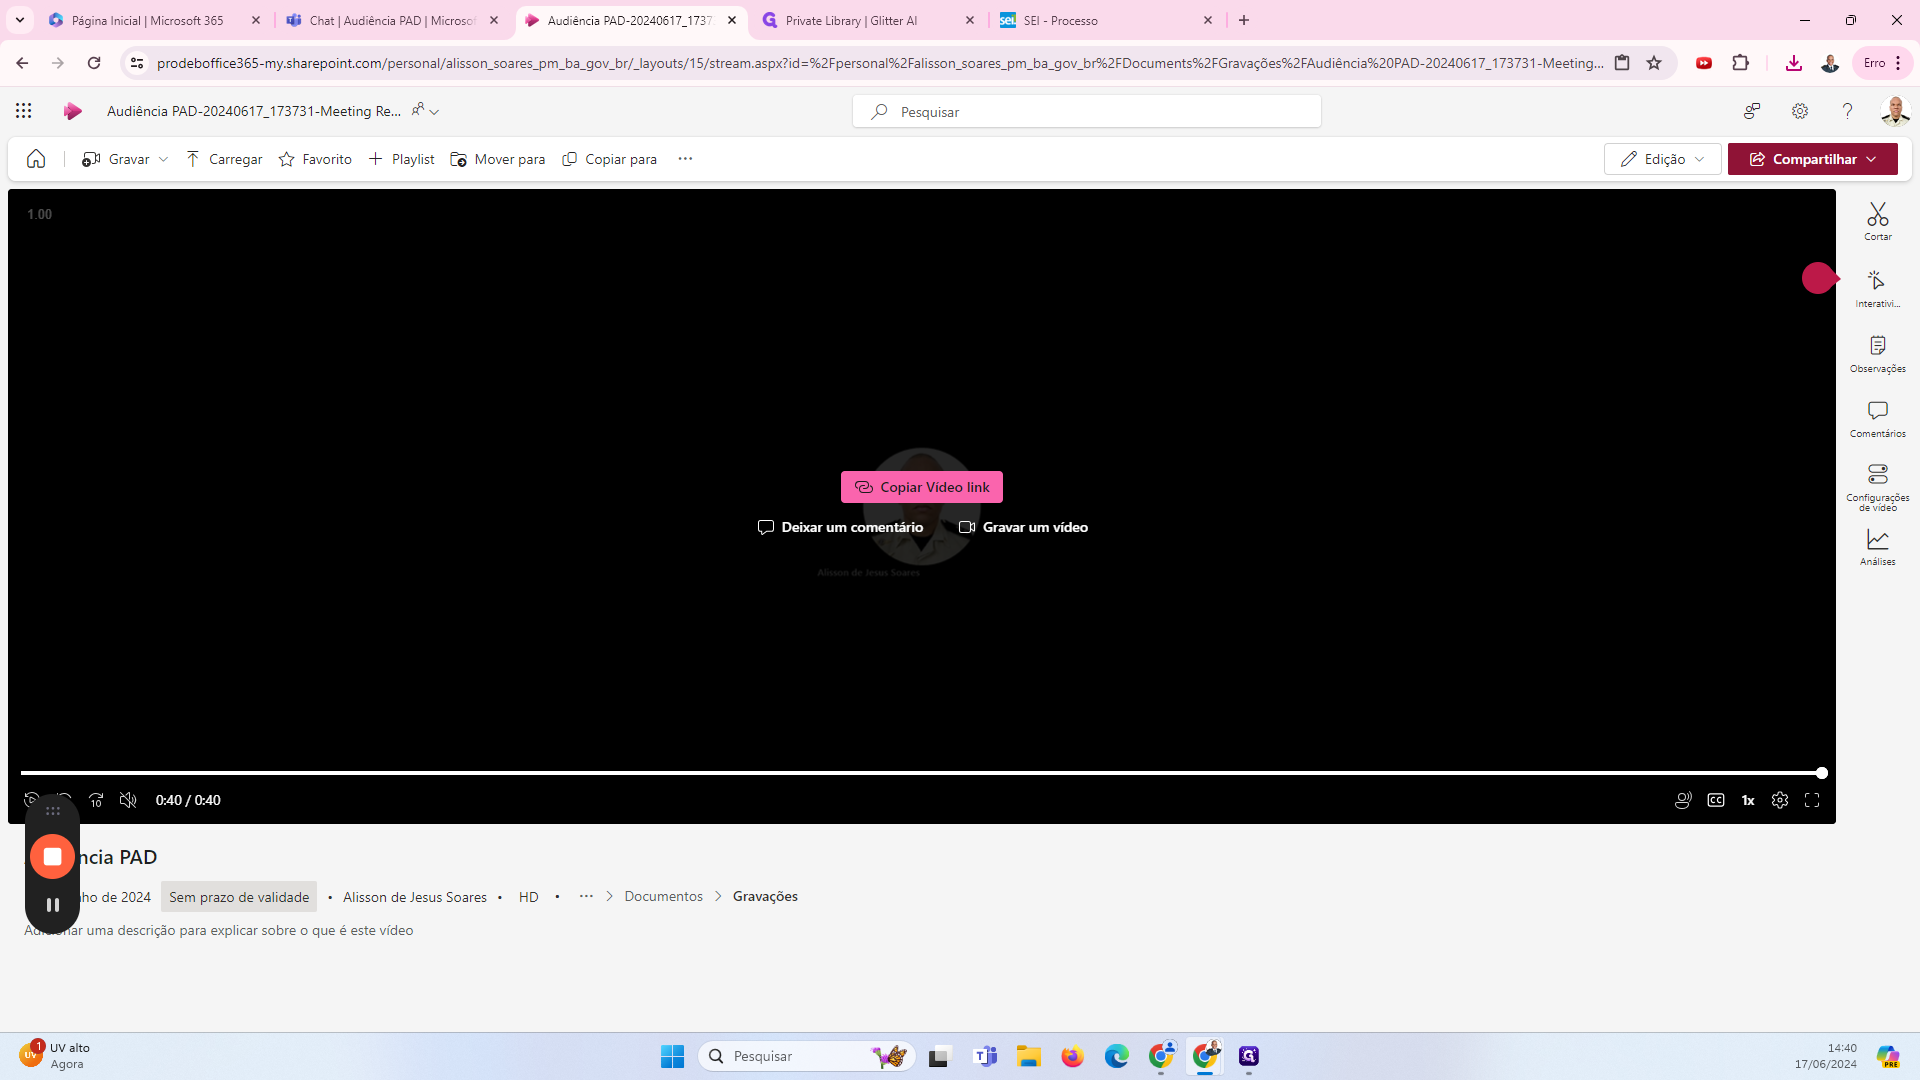The image size is (1920, 1080).
Task: Open Firefox from taskbar
Action: (1073, 1056)
